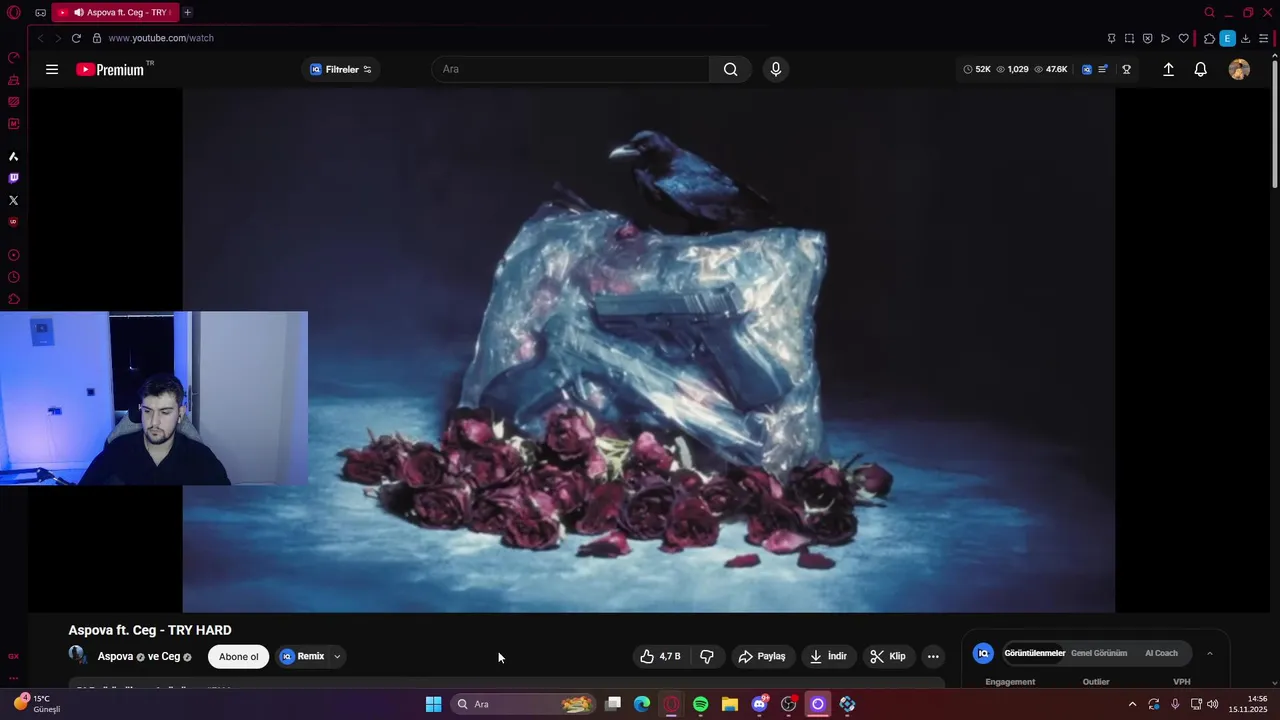Viewport: 1280px width, 720px height.
Task: Click the Ara search input field
Action: click(x=570, y=69)
